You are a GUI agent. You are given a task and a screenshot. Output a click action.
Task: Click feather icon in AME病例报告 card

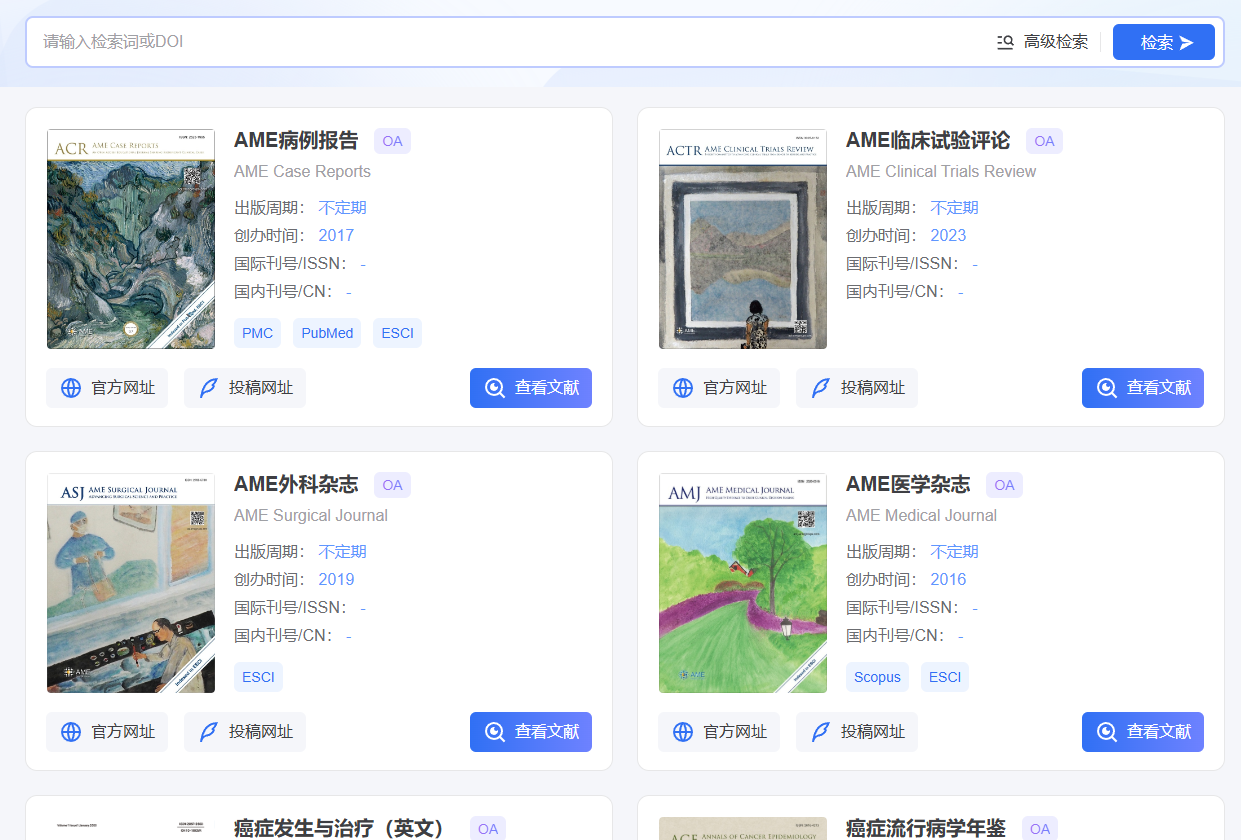pyautogui.click(x=208, y=388)
